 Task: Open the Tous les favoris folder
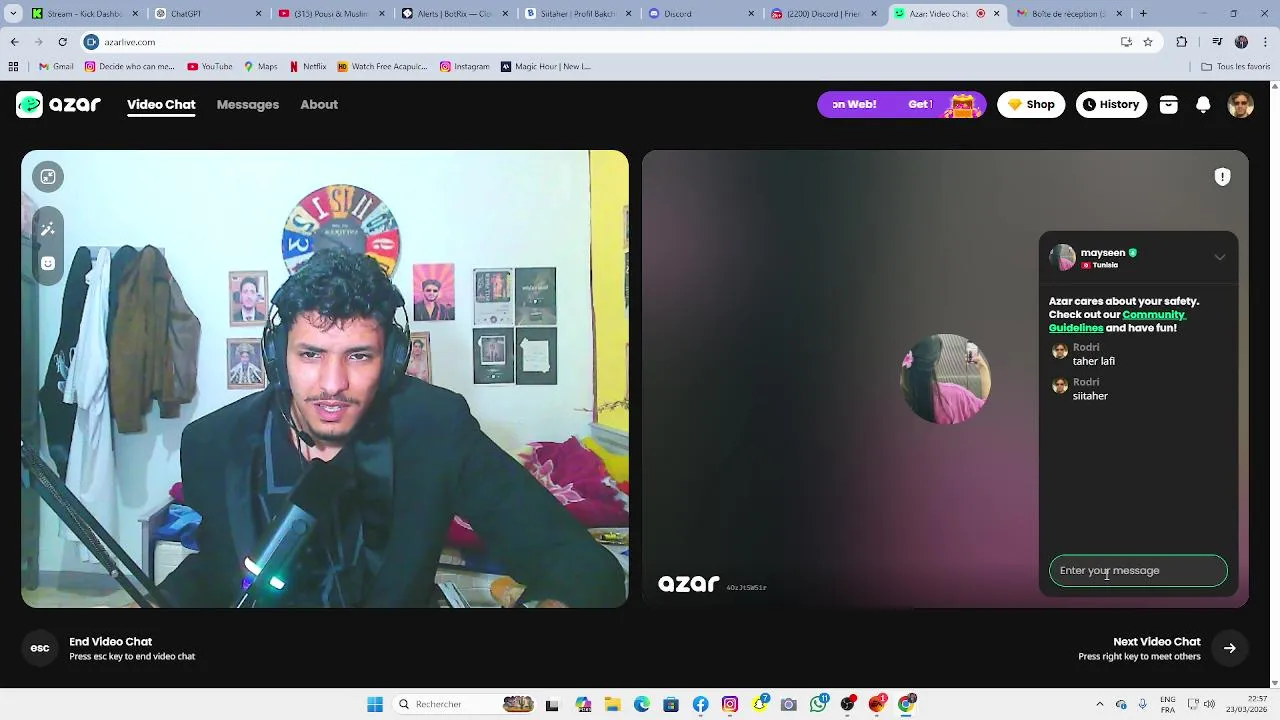pos(1236,67)
